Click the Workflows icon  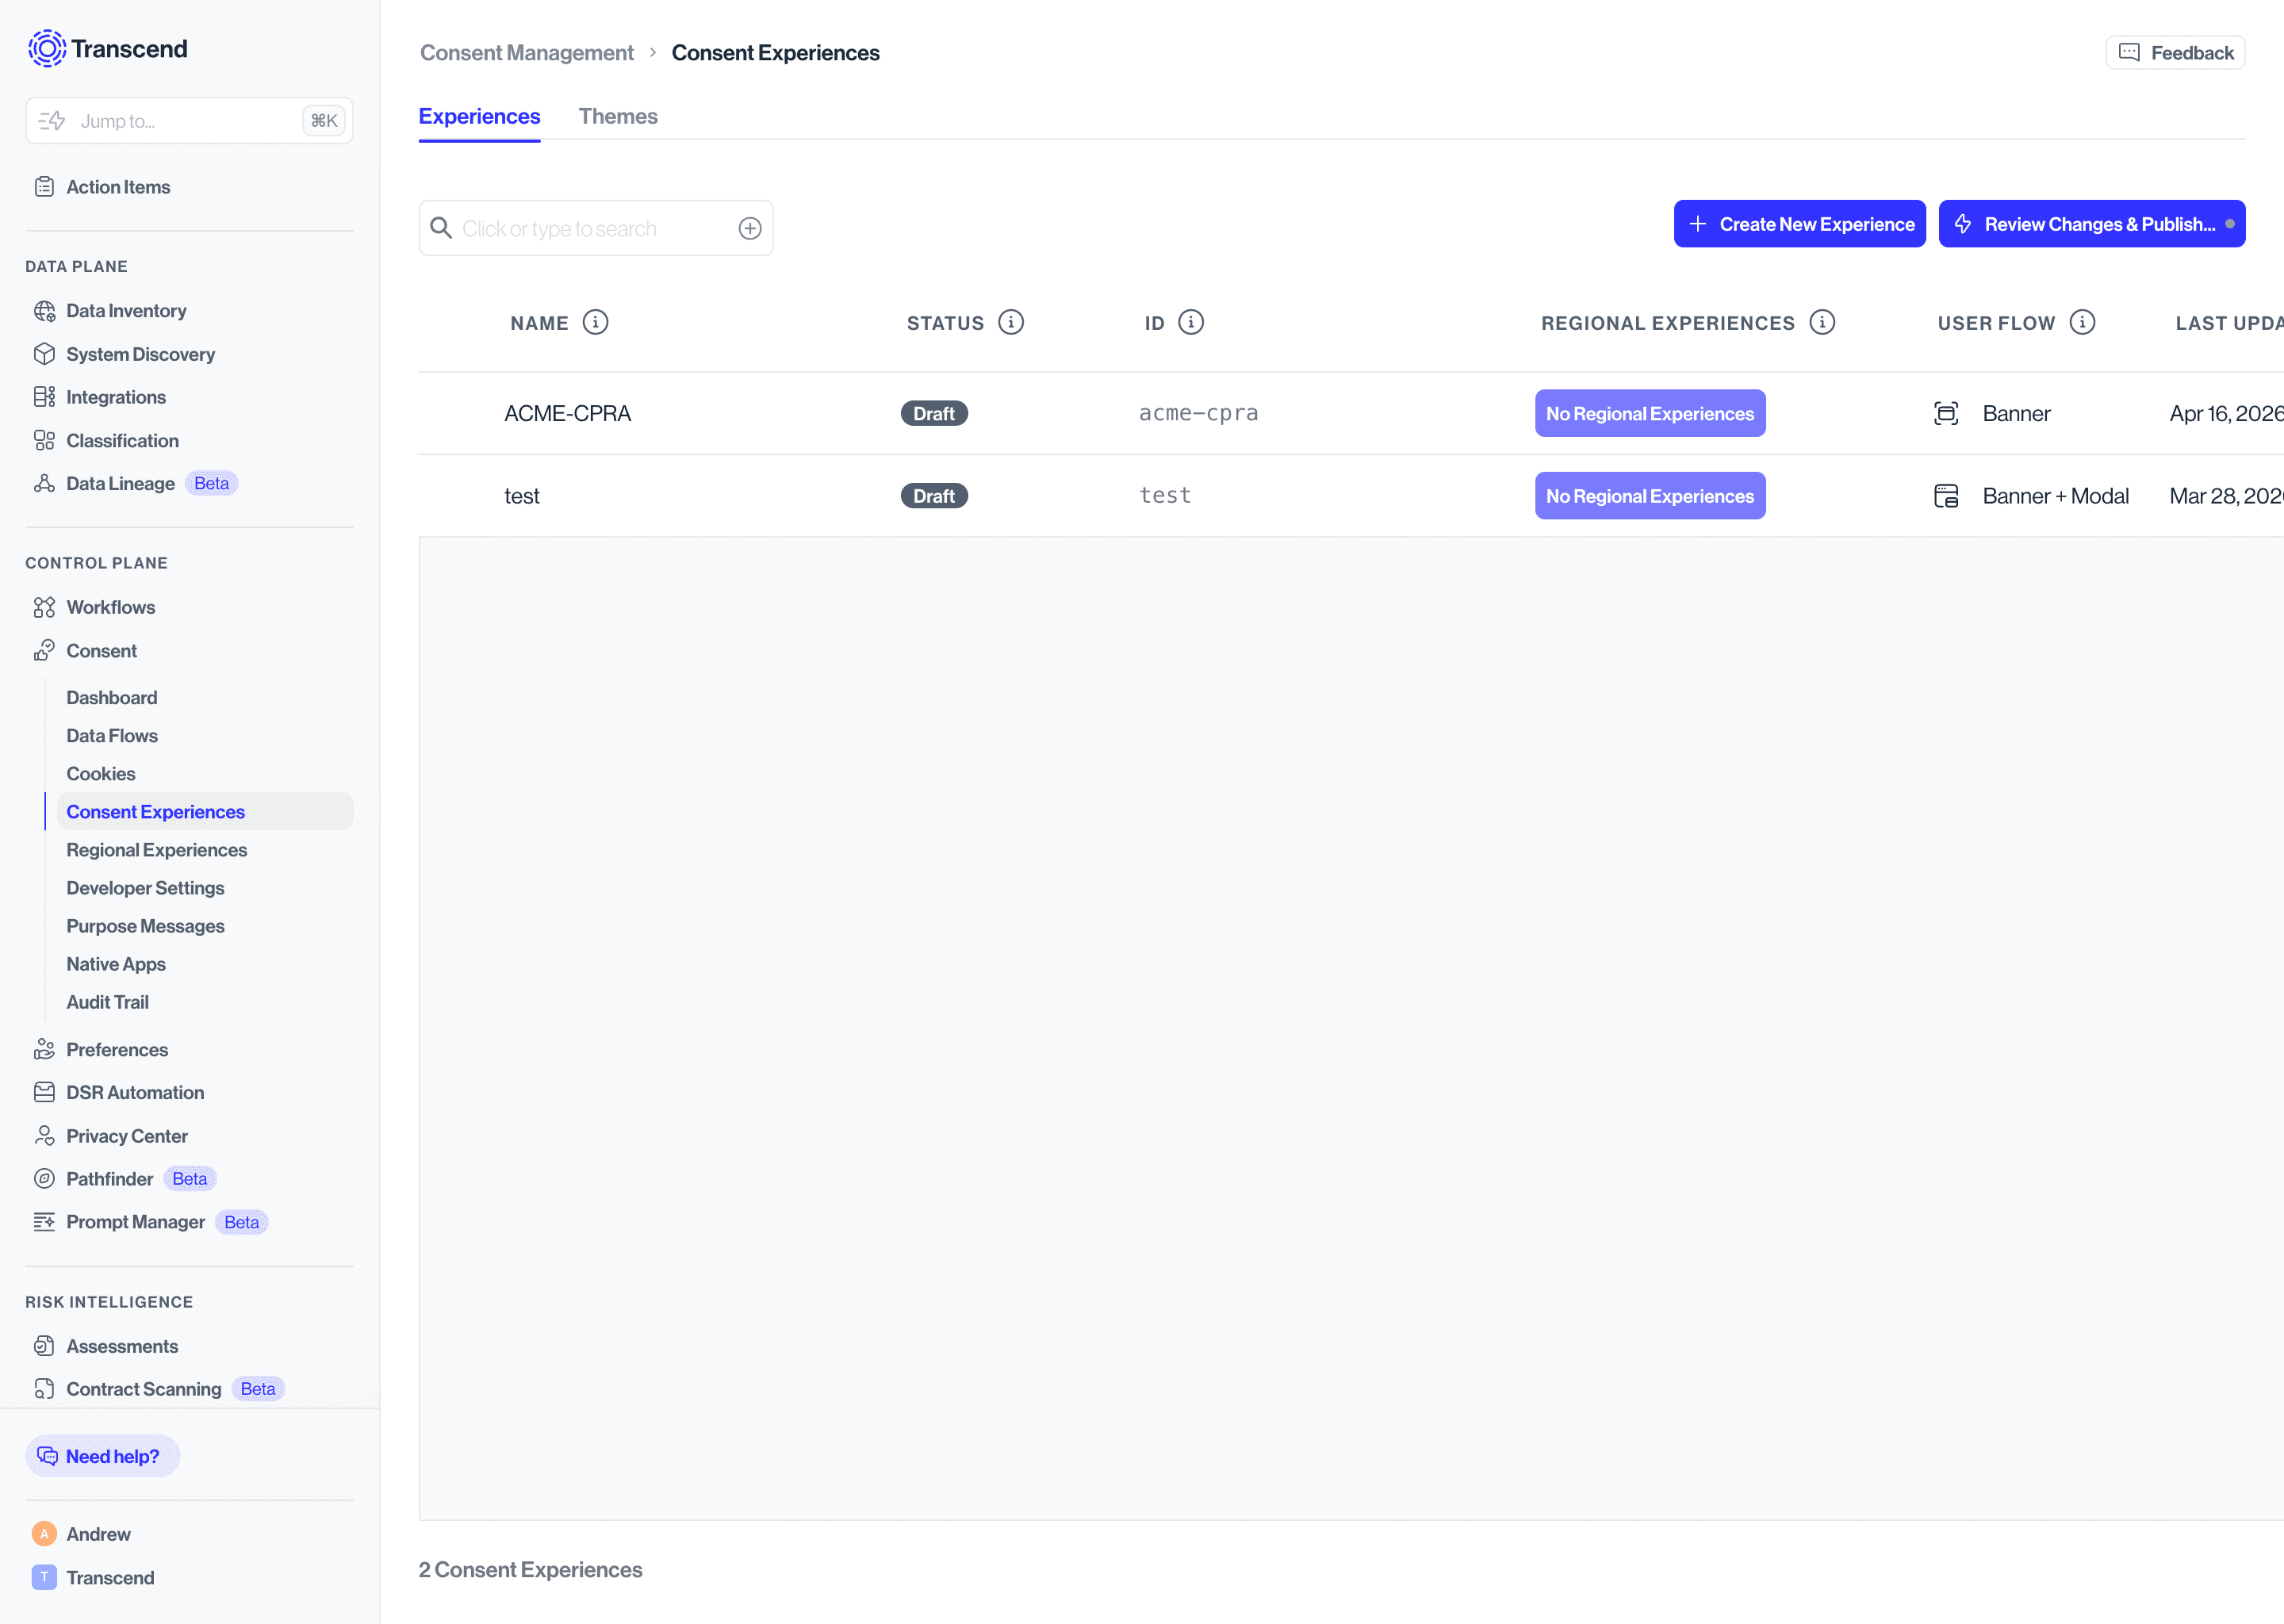pyautogui.click(x=44, y=608)
